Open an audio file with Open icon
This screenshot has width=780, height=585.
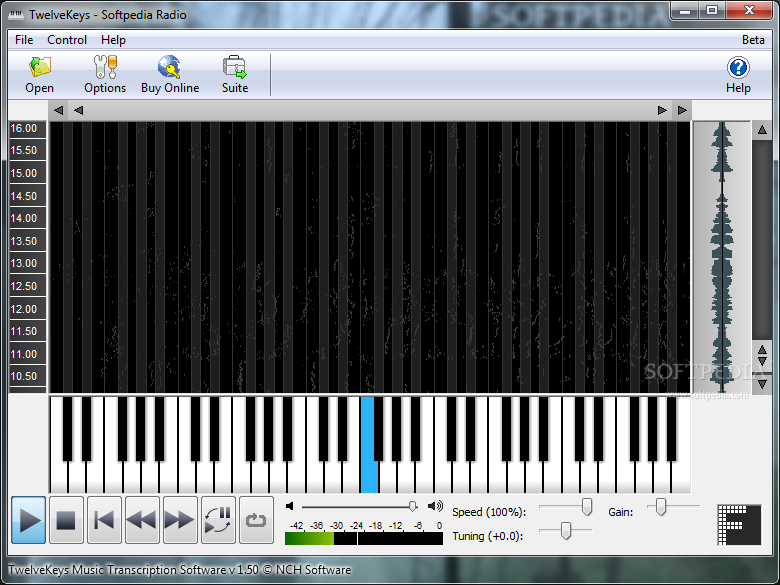[39, 75]
